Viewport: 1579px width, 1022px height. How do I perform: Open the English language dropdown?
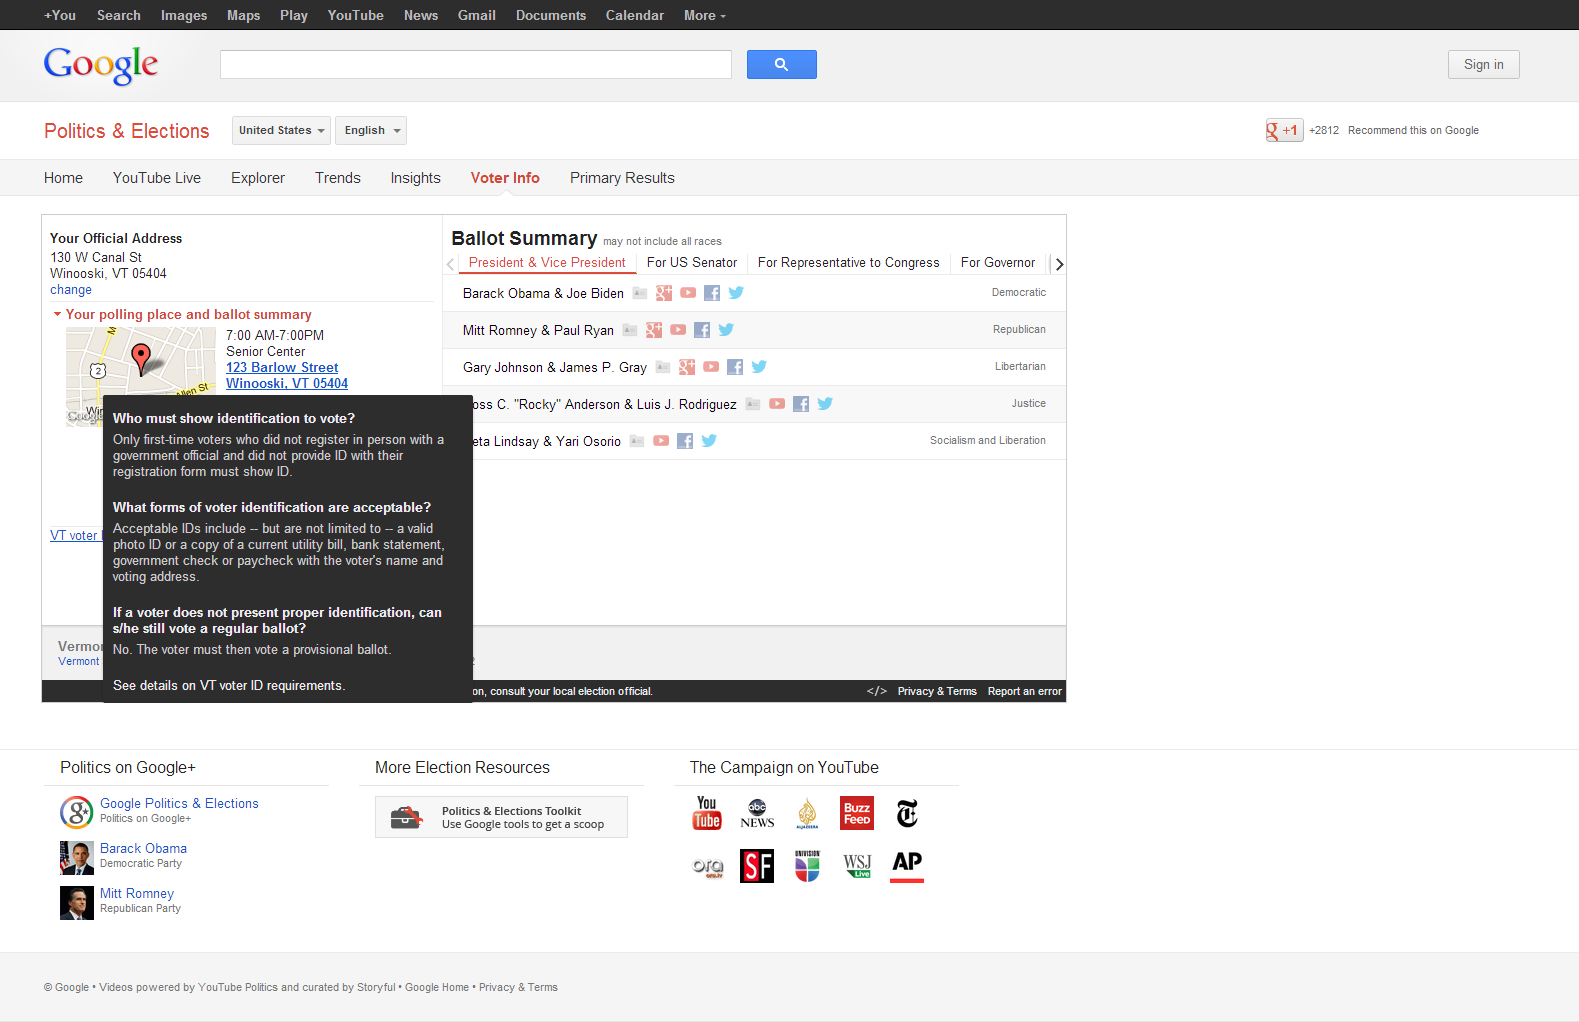coord(371,130)
